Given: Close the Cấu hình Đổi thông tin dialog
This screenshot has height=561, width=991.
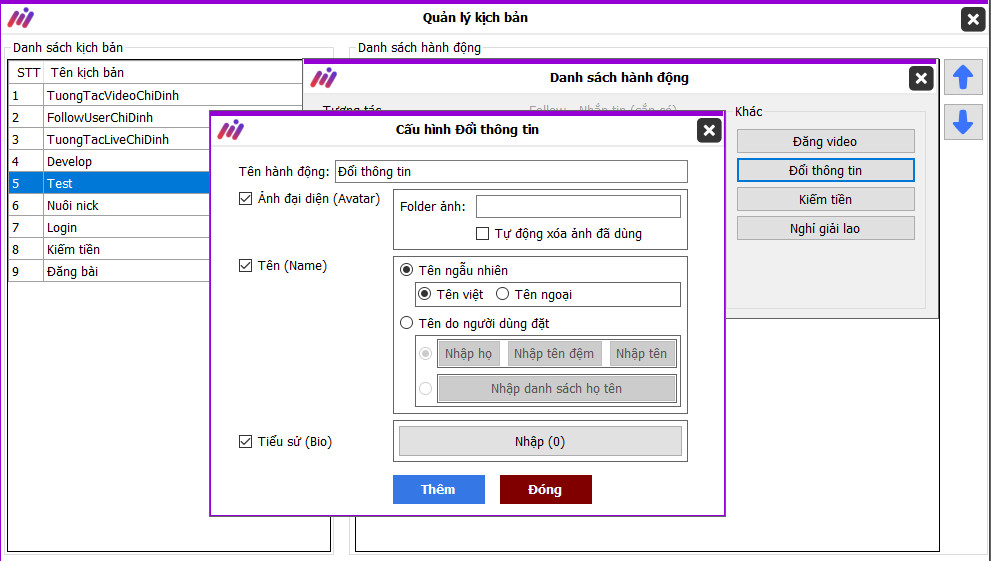Looking at the screenshot, I should (x=708, y=130).
